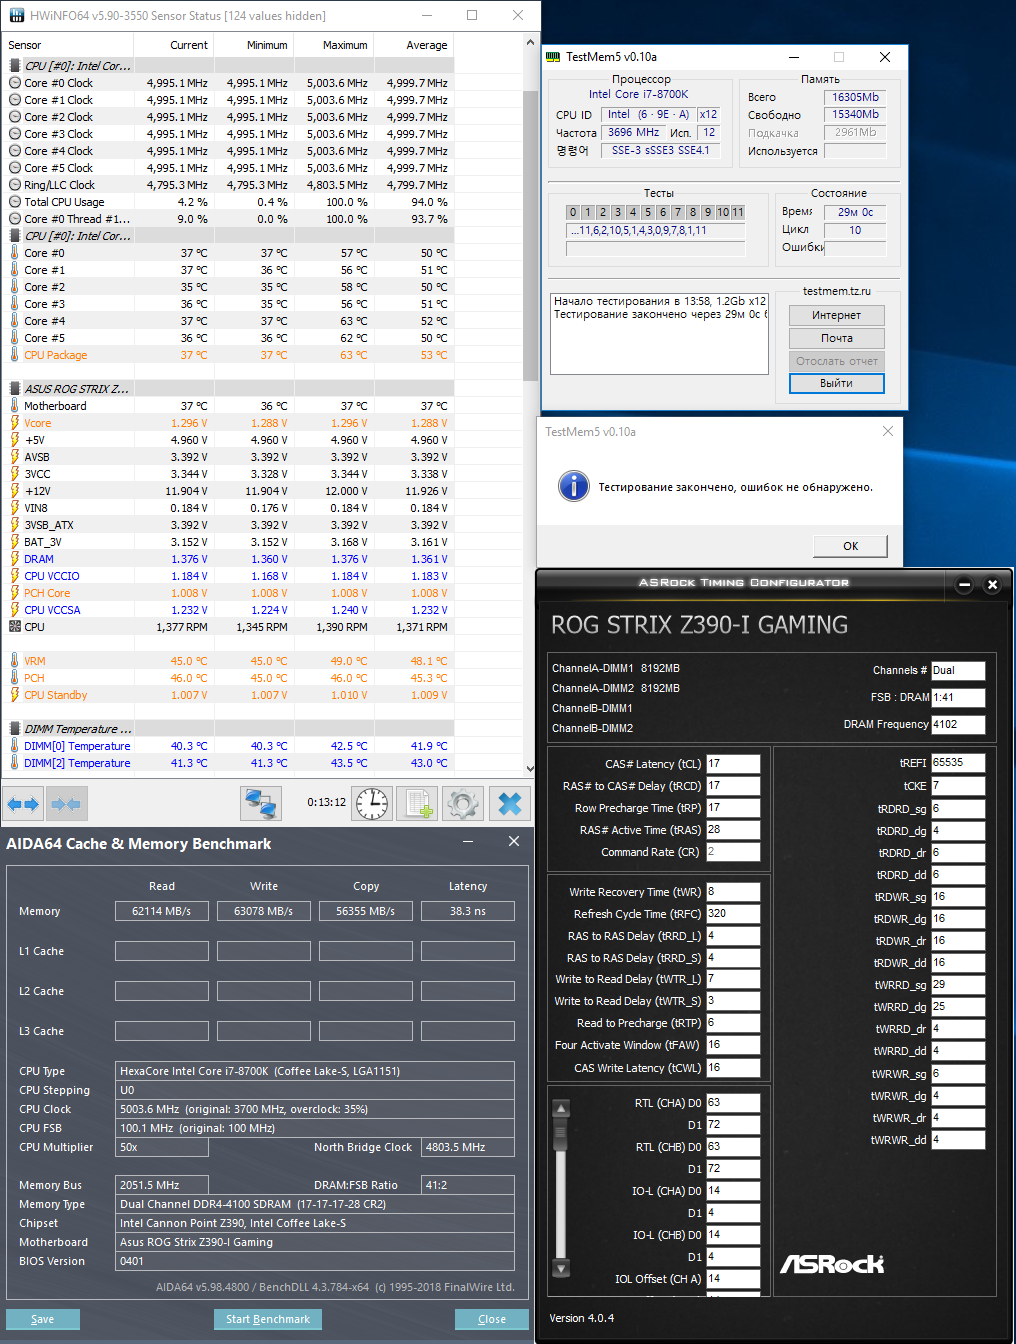The width and height of the screenshot is (1016, 1344).
Task: Click the Sensor column header in HWiNFO
Action: 68,45
